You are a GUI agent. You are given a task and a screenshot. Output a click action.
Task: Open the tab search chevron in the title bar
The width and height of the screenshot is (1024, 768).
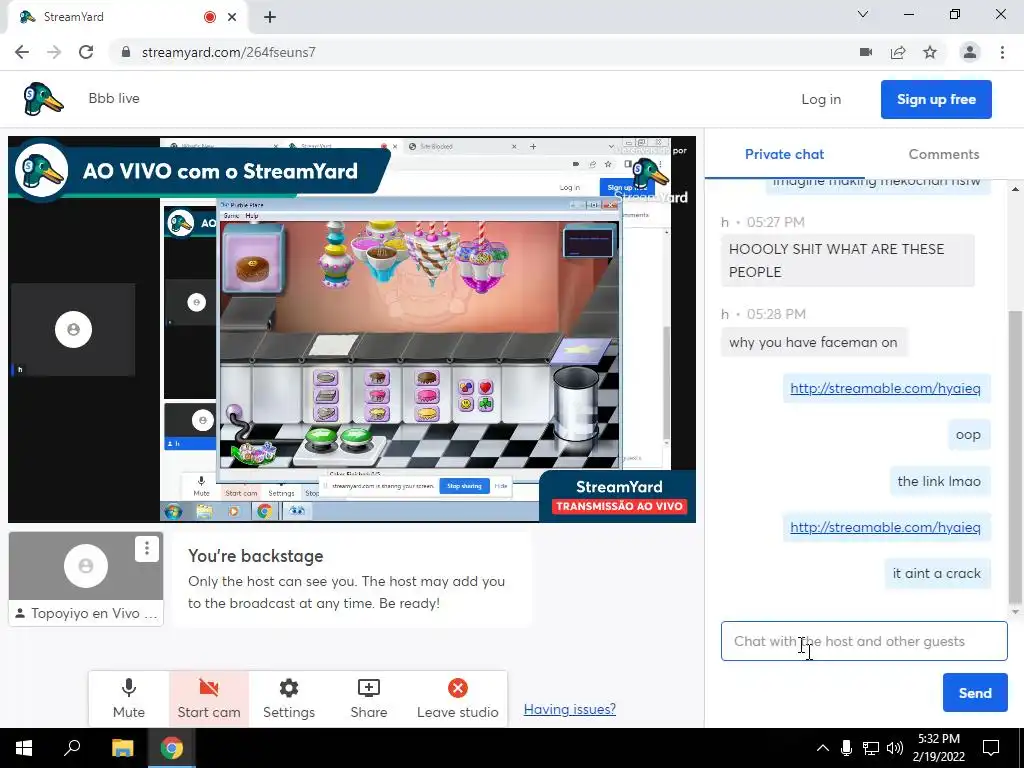click(863, 14)
